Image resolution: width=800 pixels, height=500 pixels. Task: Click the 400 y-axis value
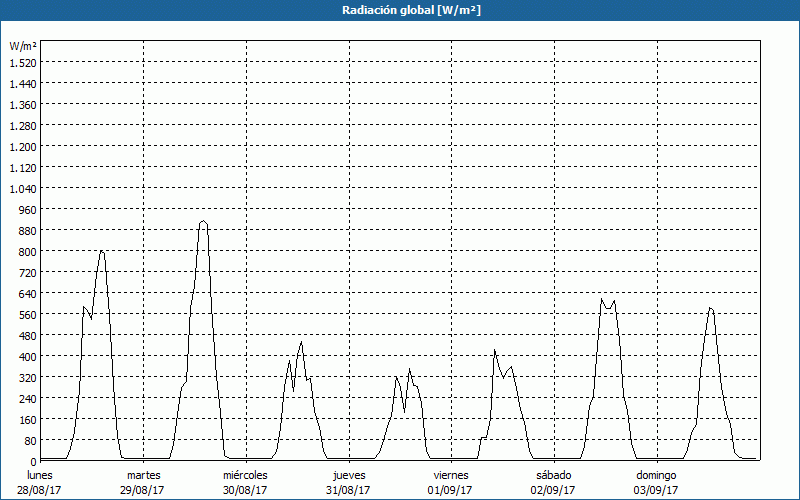(28, 357)
